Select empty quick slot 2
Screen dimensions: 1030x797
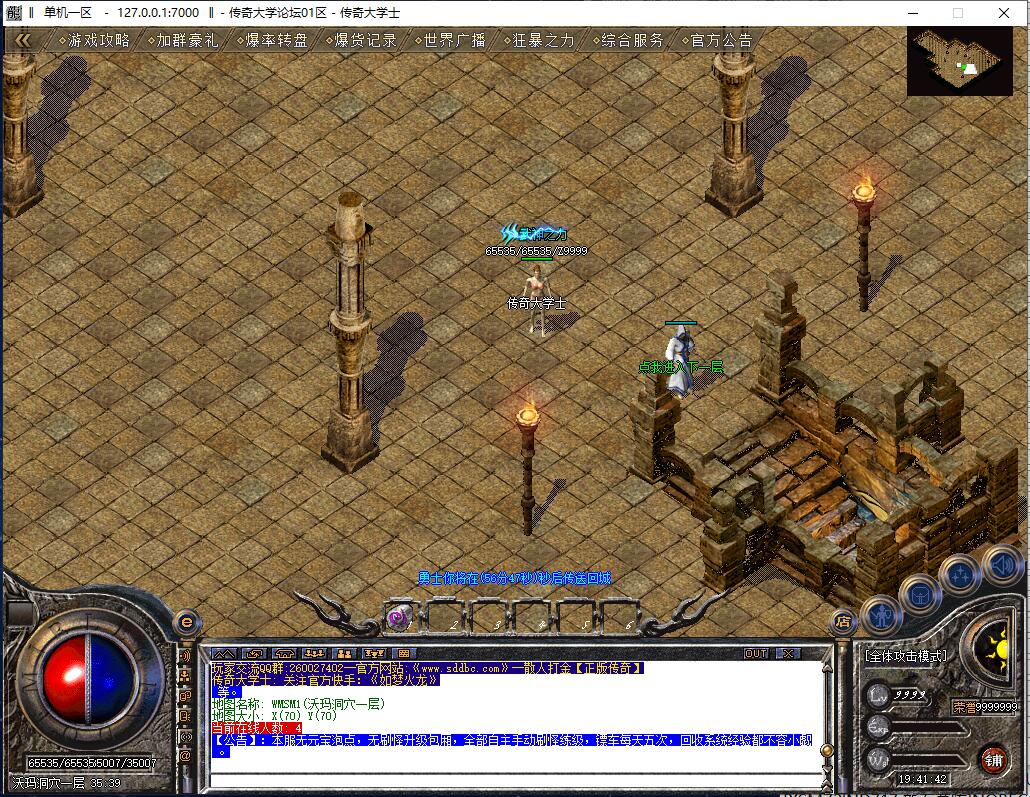(446, 618)
